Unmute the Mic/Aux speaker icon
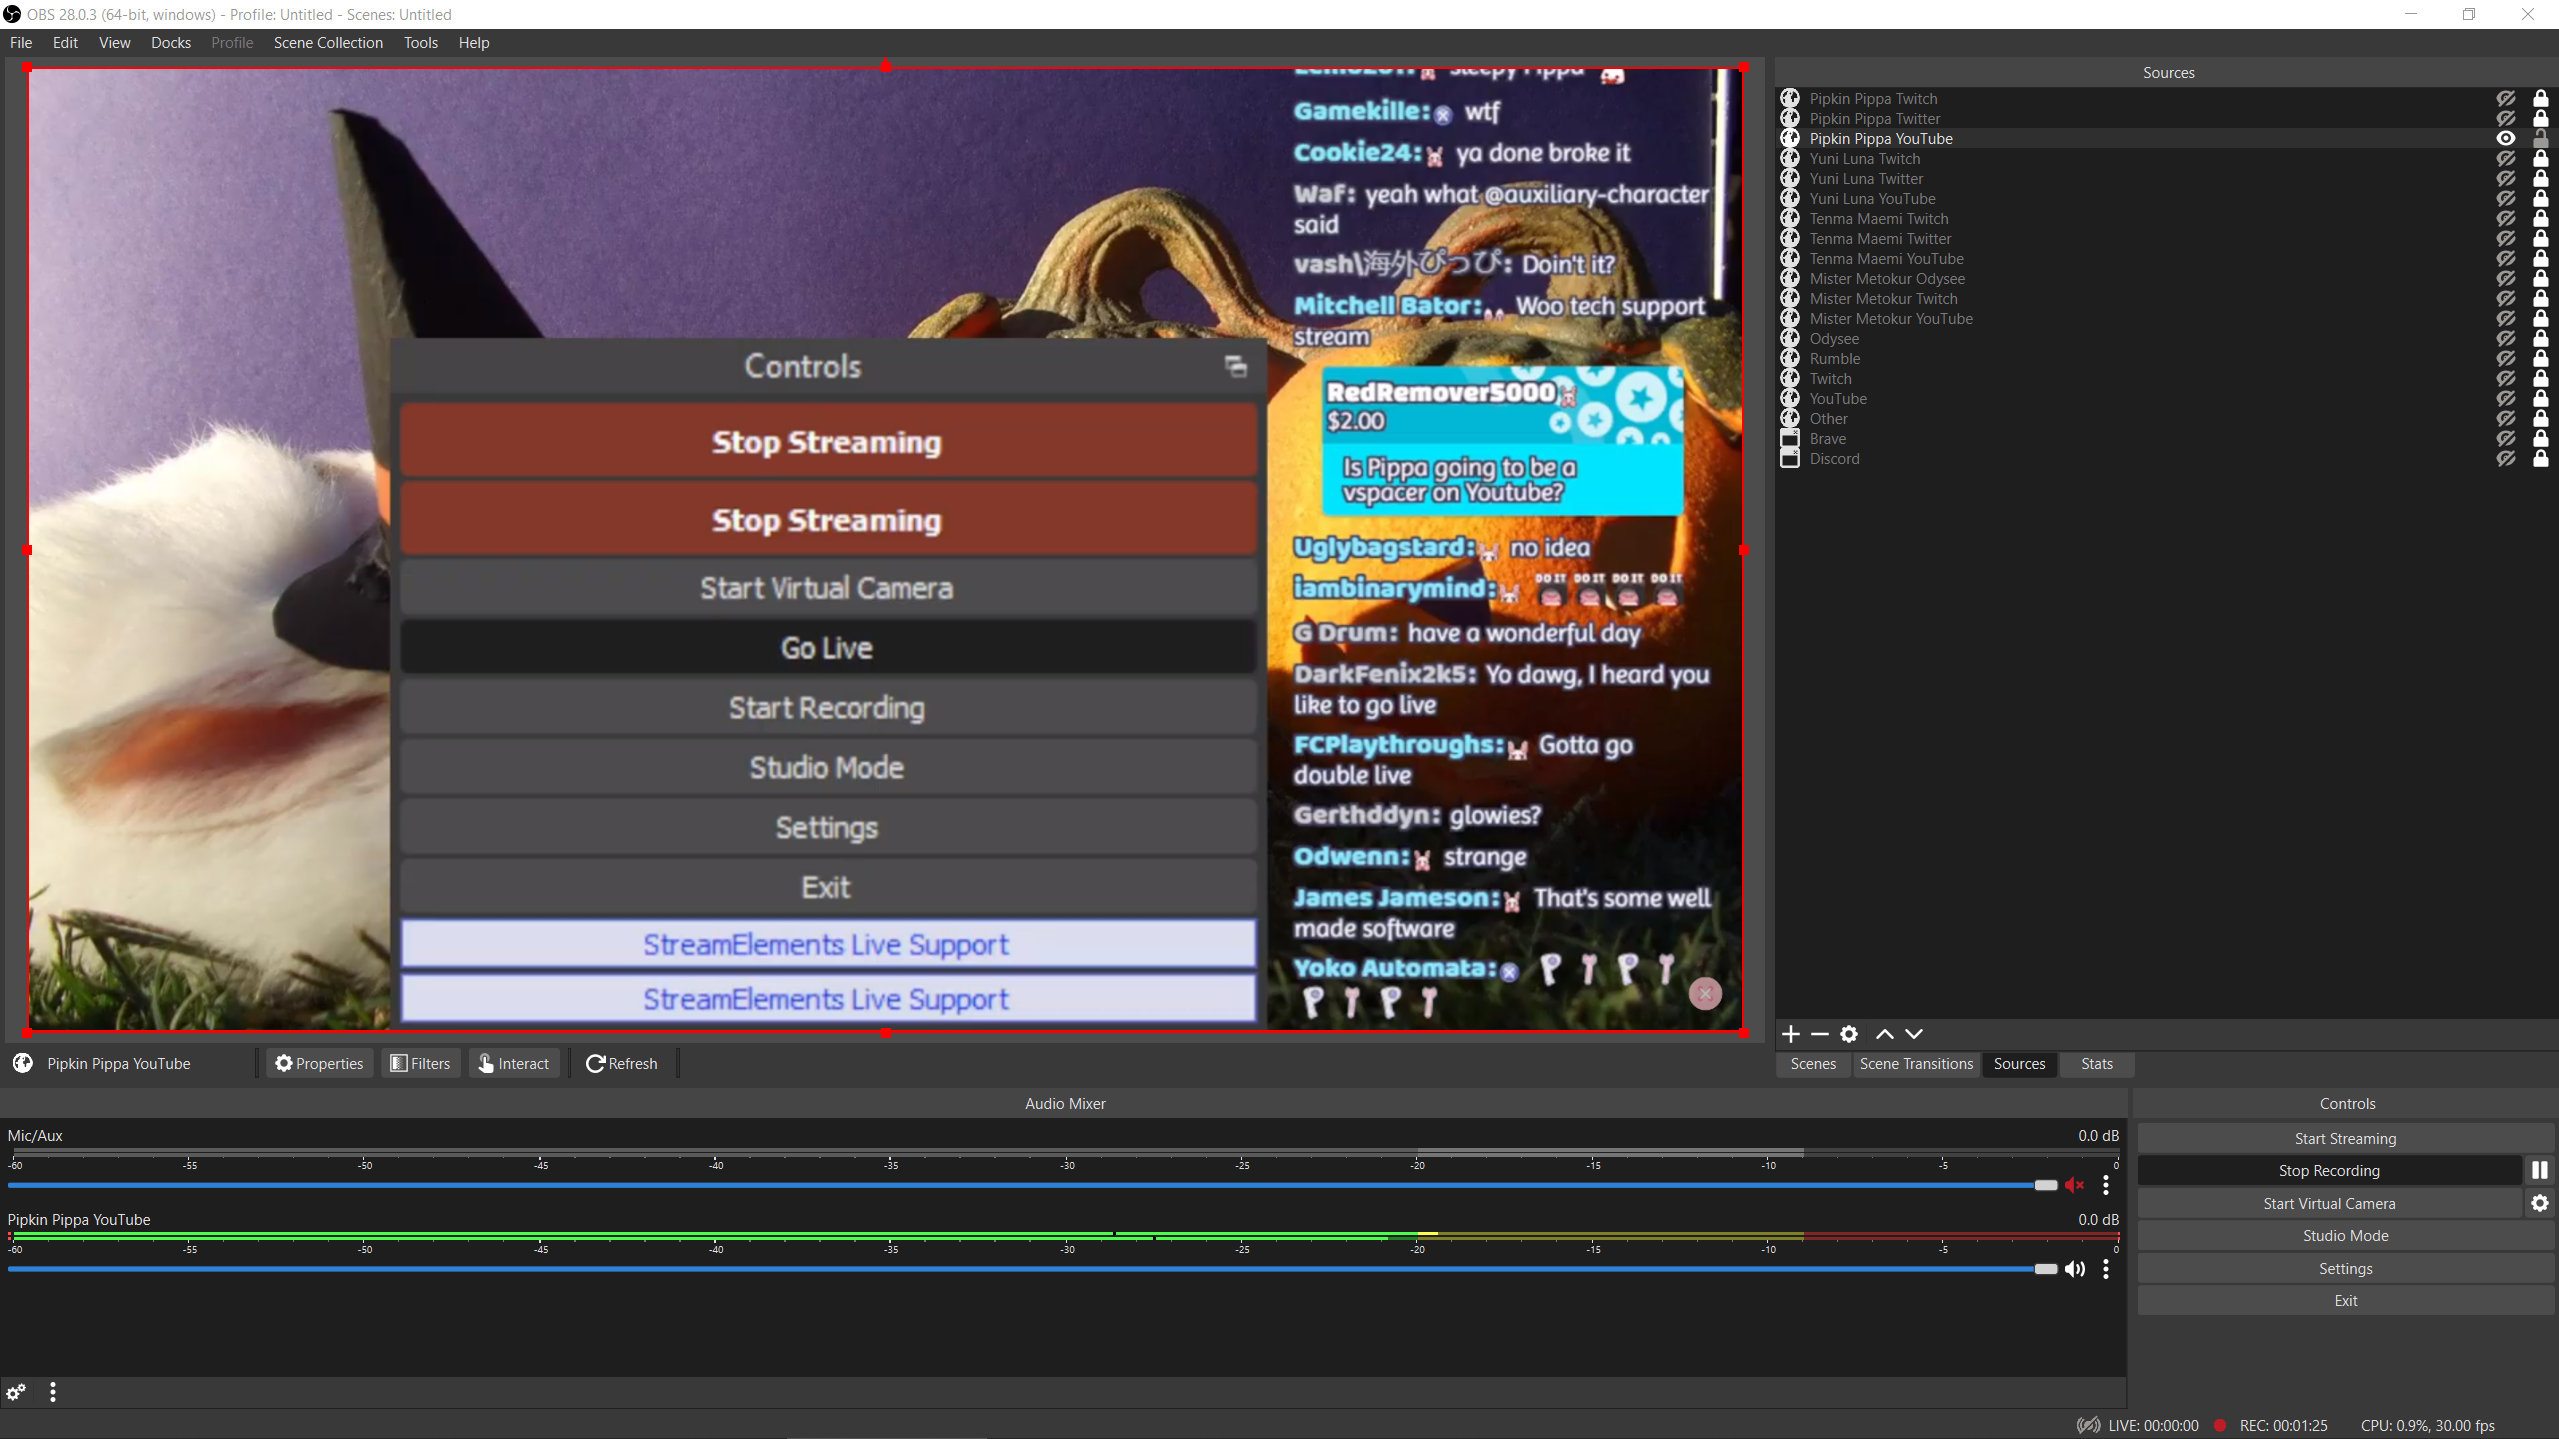This screenshot has width=2559, height=1439. (2075, 1185)
